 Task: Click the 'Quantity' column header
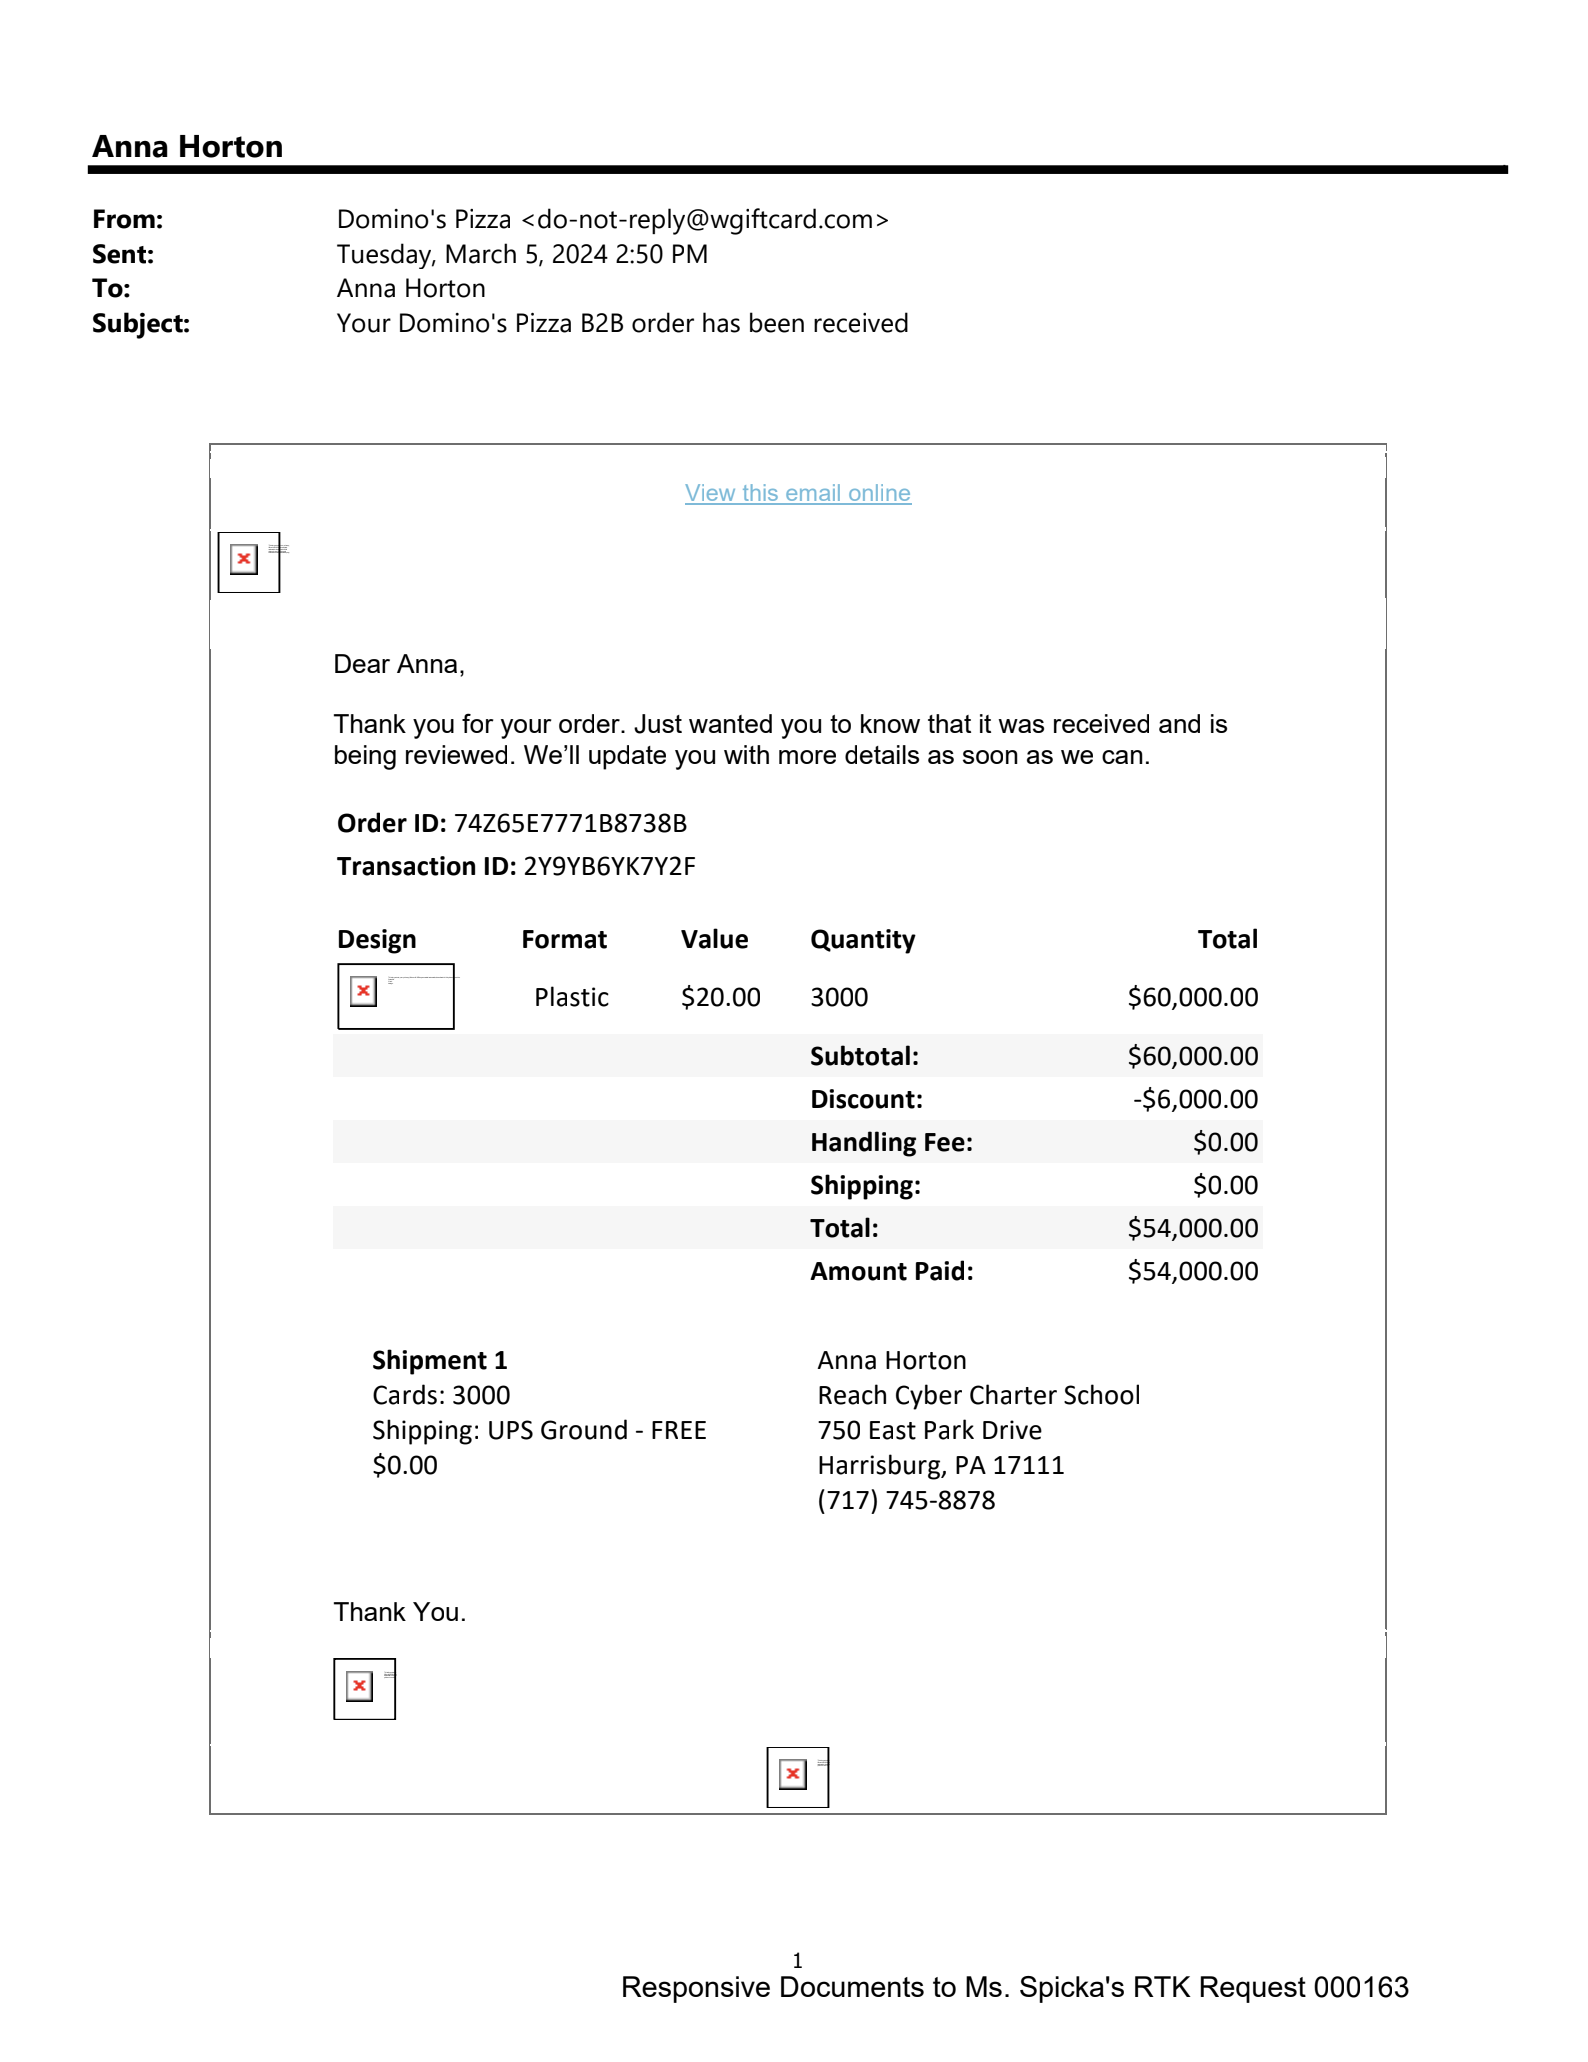tap(862, 939)
